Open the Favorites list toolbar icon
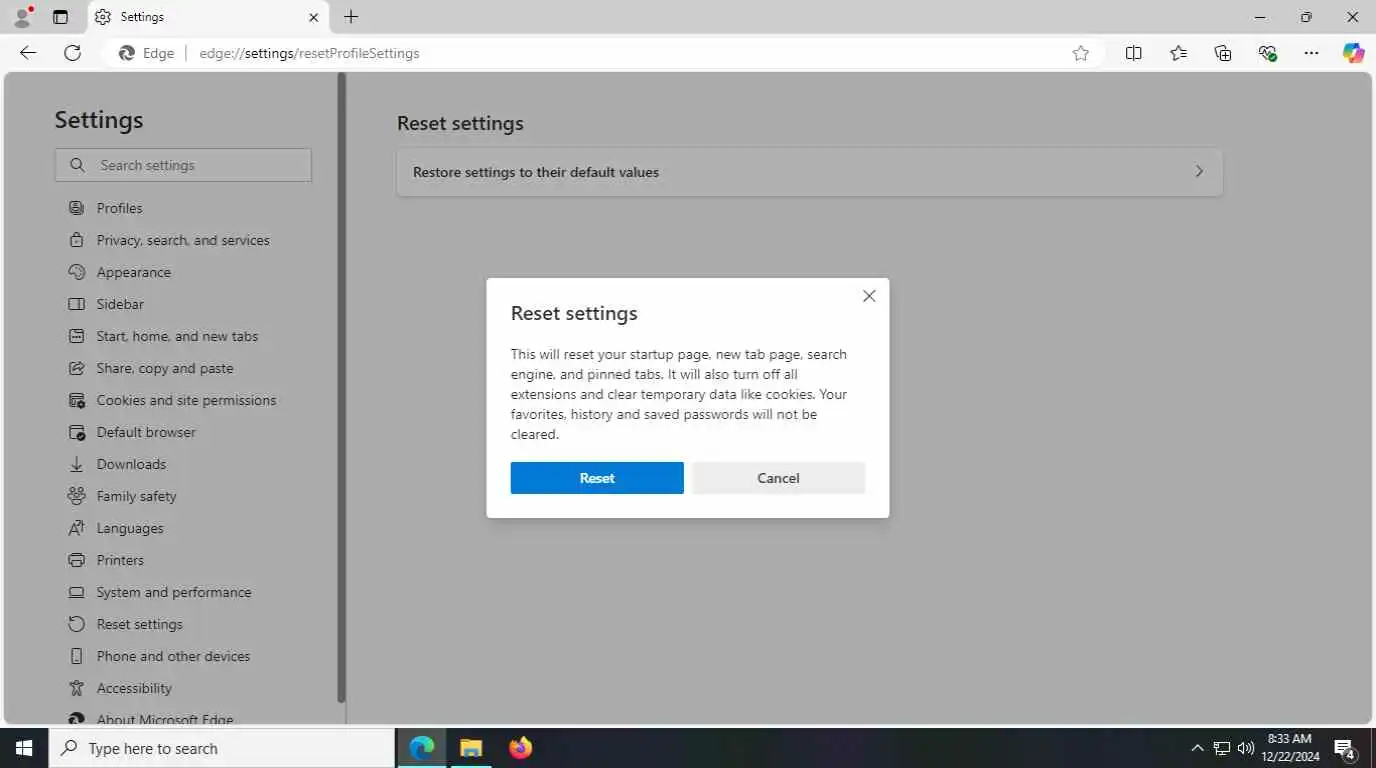This screenshot has width=1376, height=768. (1178, 53)
